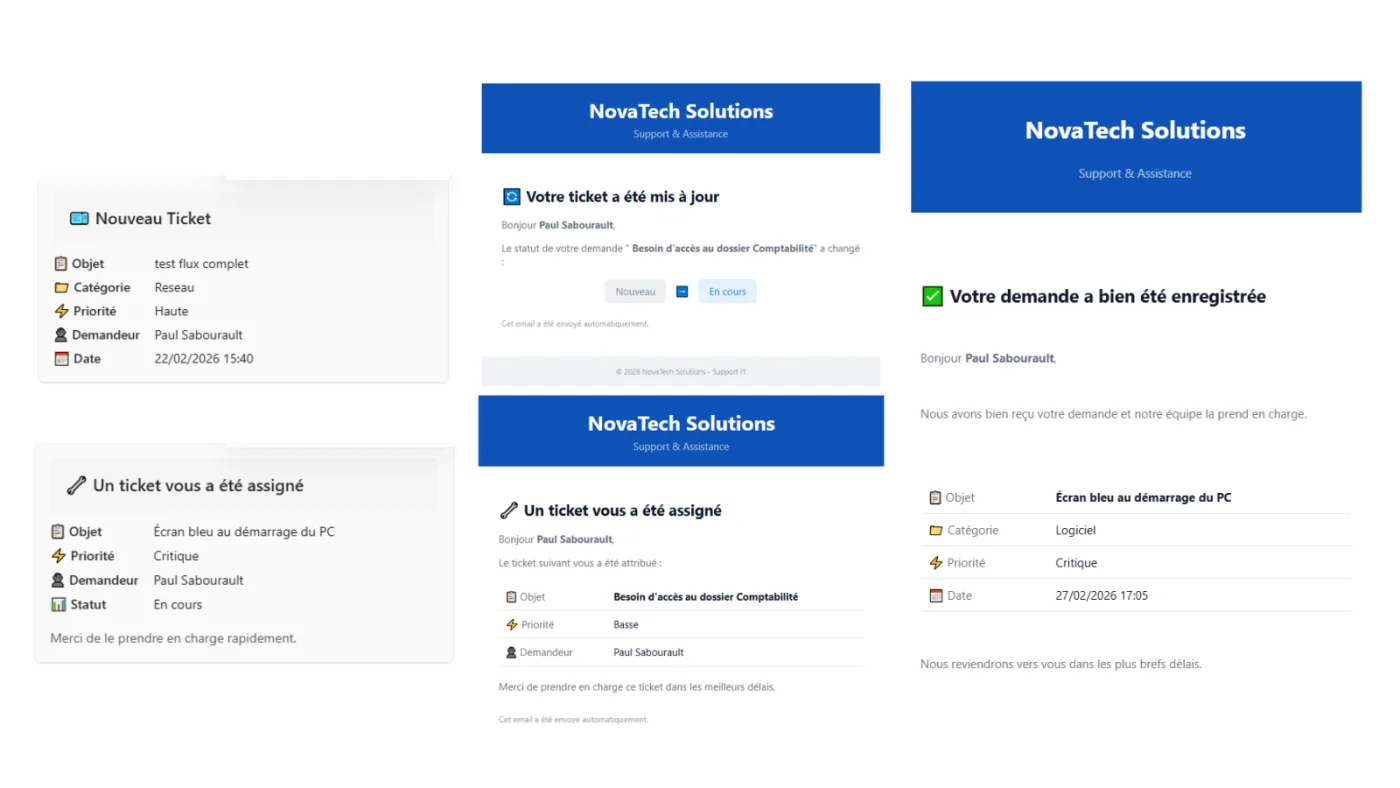
Task: Click the calendar icon beside "27/02/2026 17:05"
Action: point(936,596)
